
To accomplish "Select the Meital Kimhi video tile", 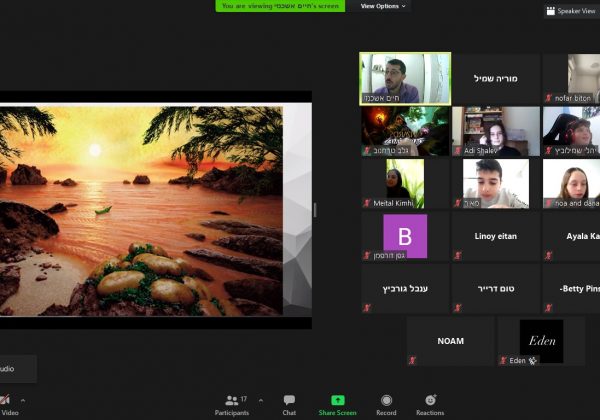I will (x=405, y=184).
